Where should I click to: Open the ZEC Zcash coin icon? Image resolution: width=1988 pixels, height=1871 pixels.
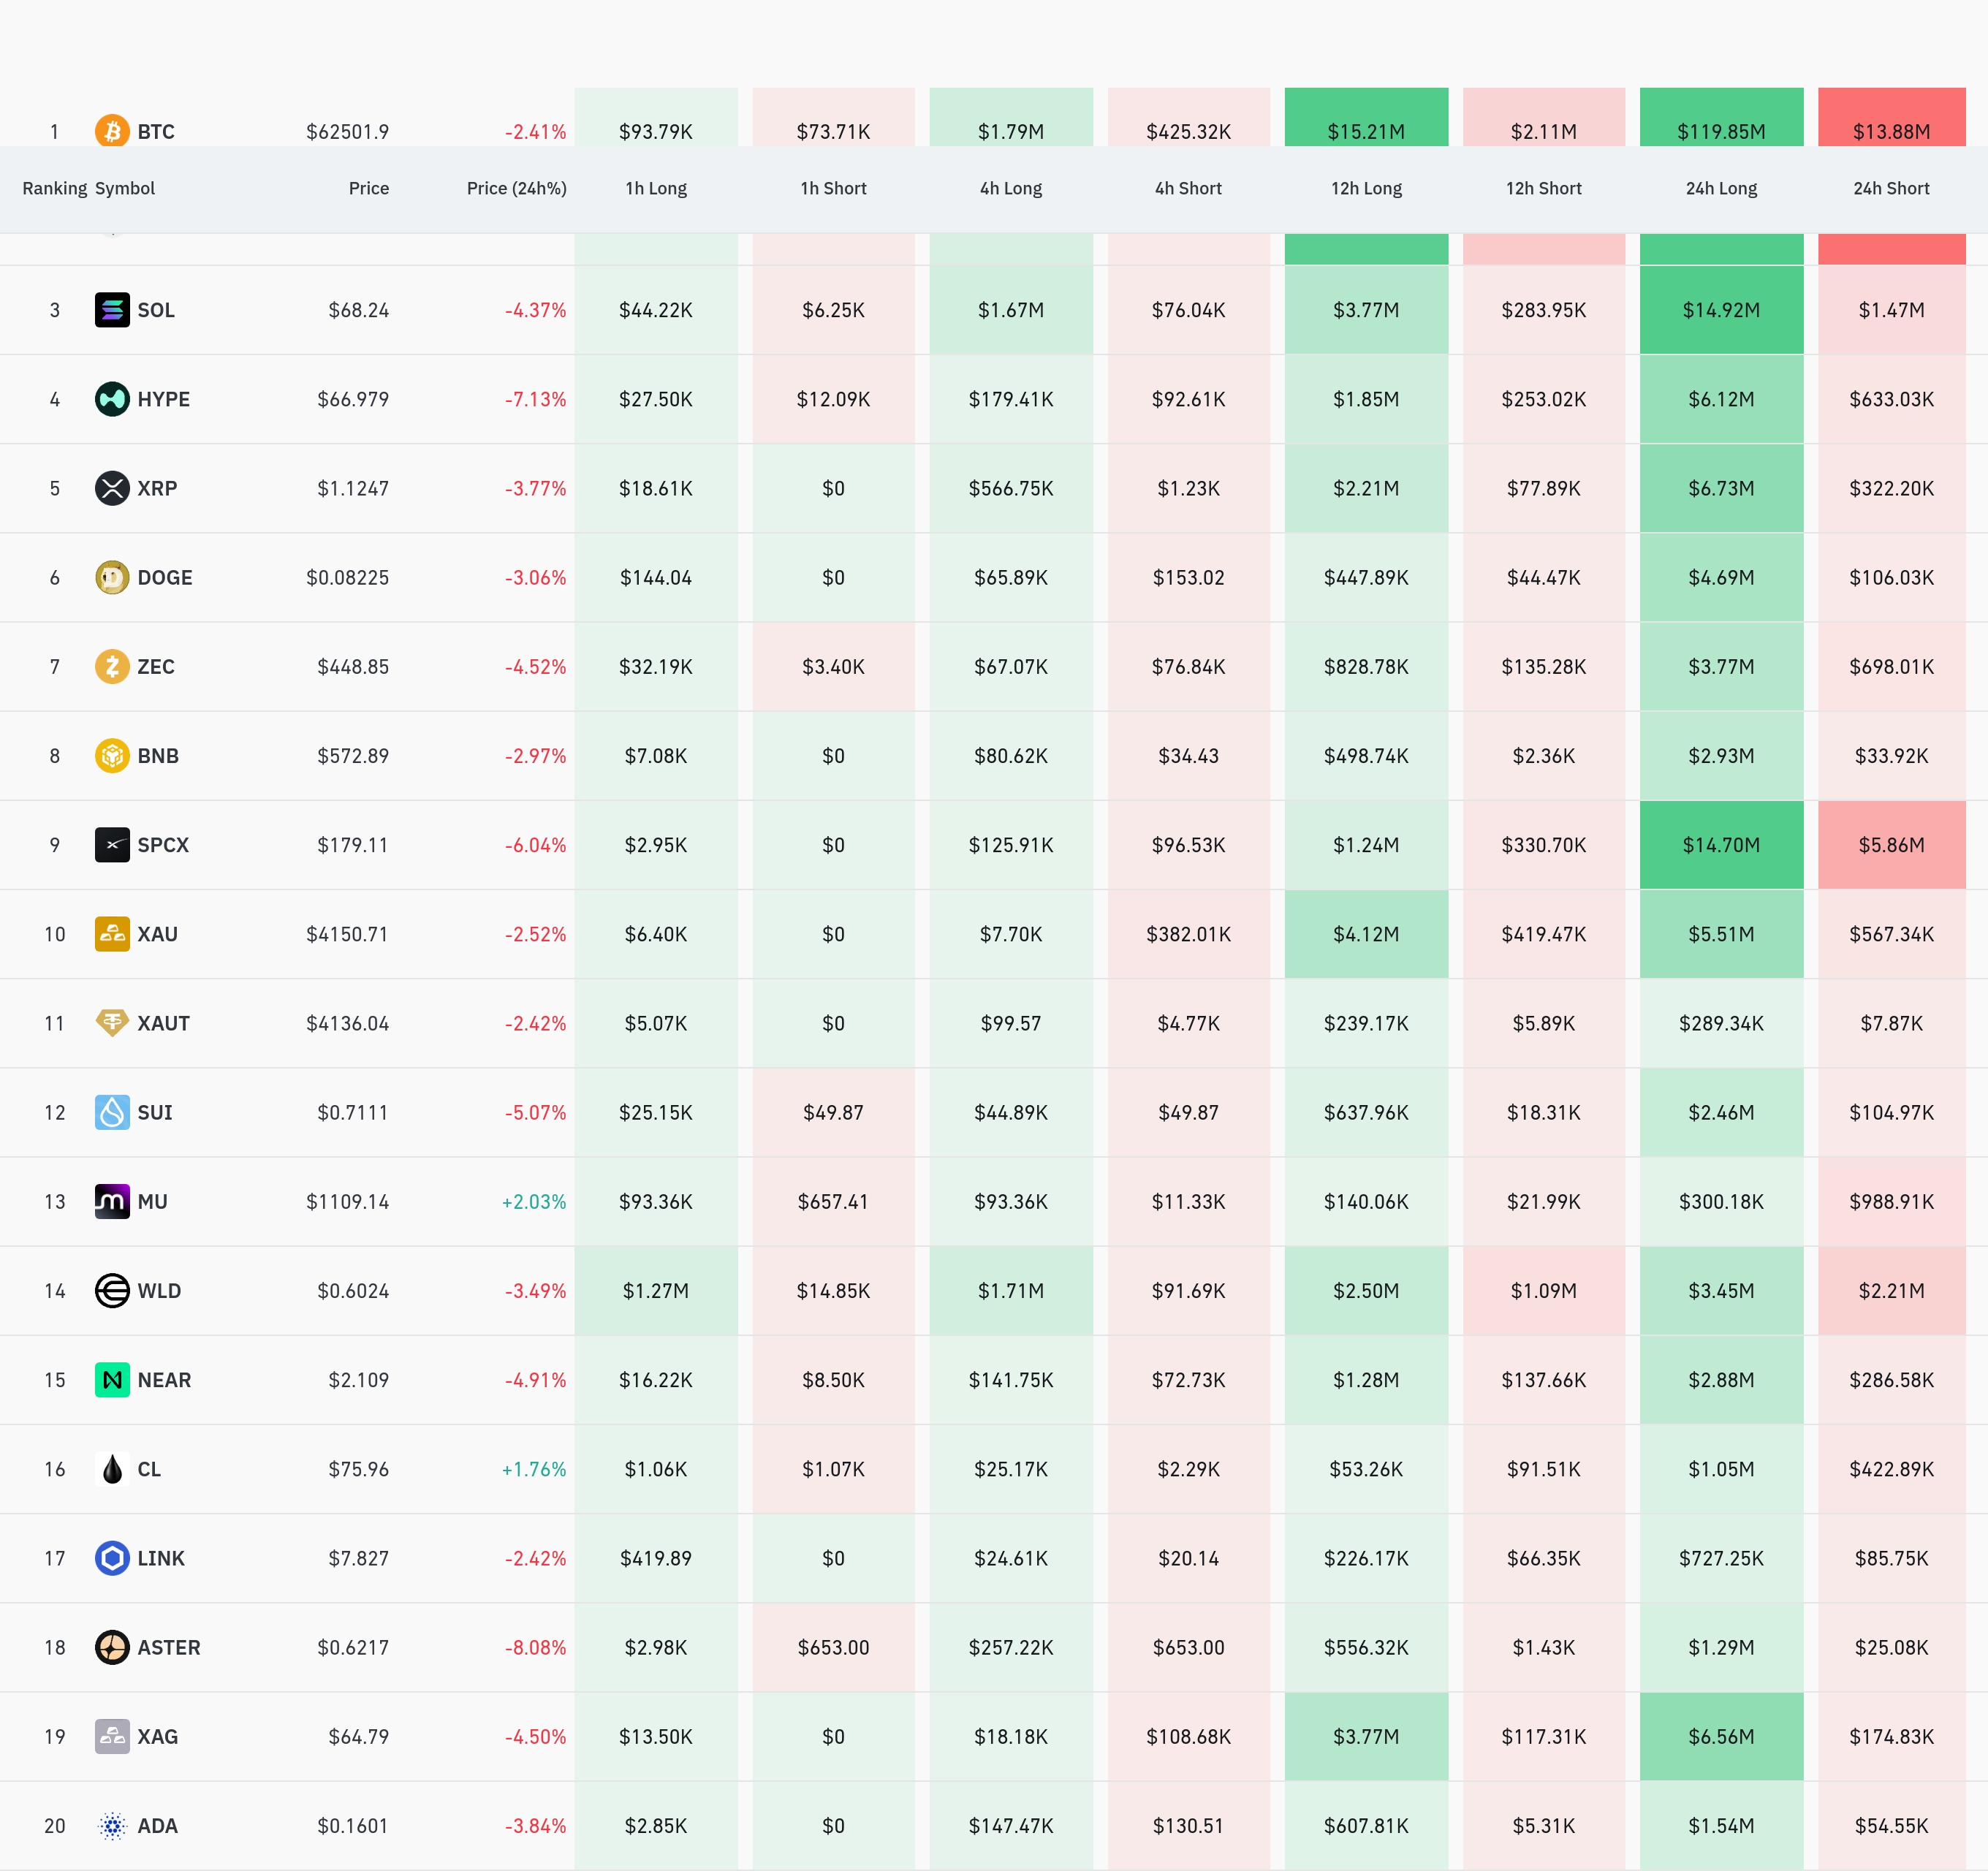click(112, 666)
